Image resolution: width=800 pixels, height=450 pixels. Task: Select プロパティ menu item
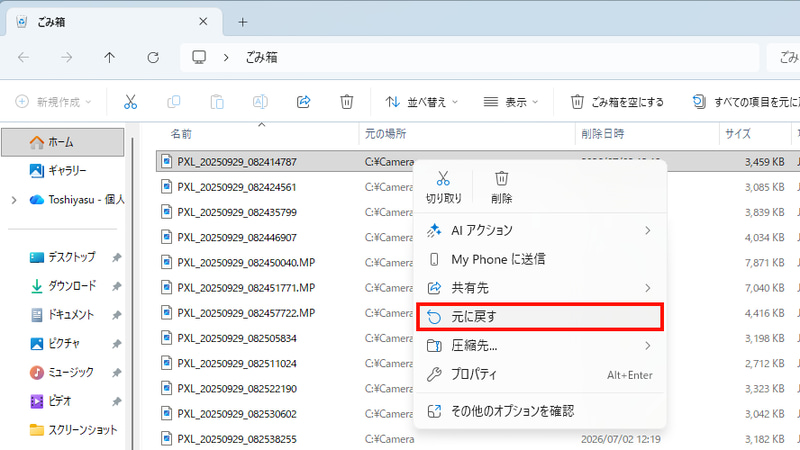pyautogui.click(x=540, y=374)
